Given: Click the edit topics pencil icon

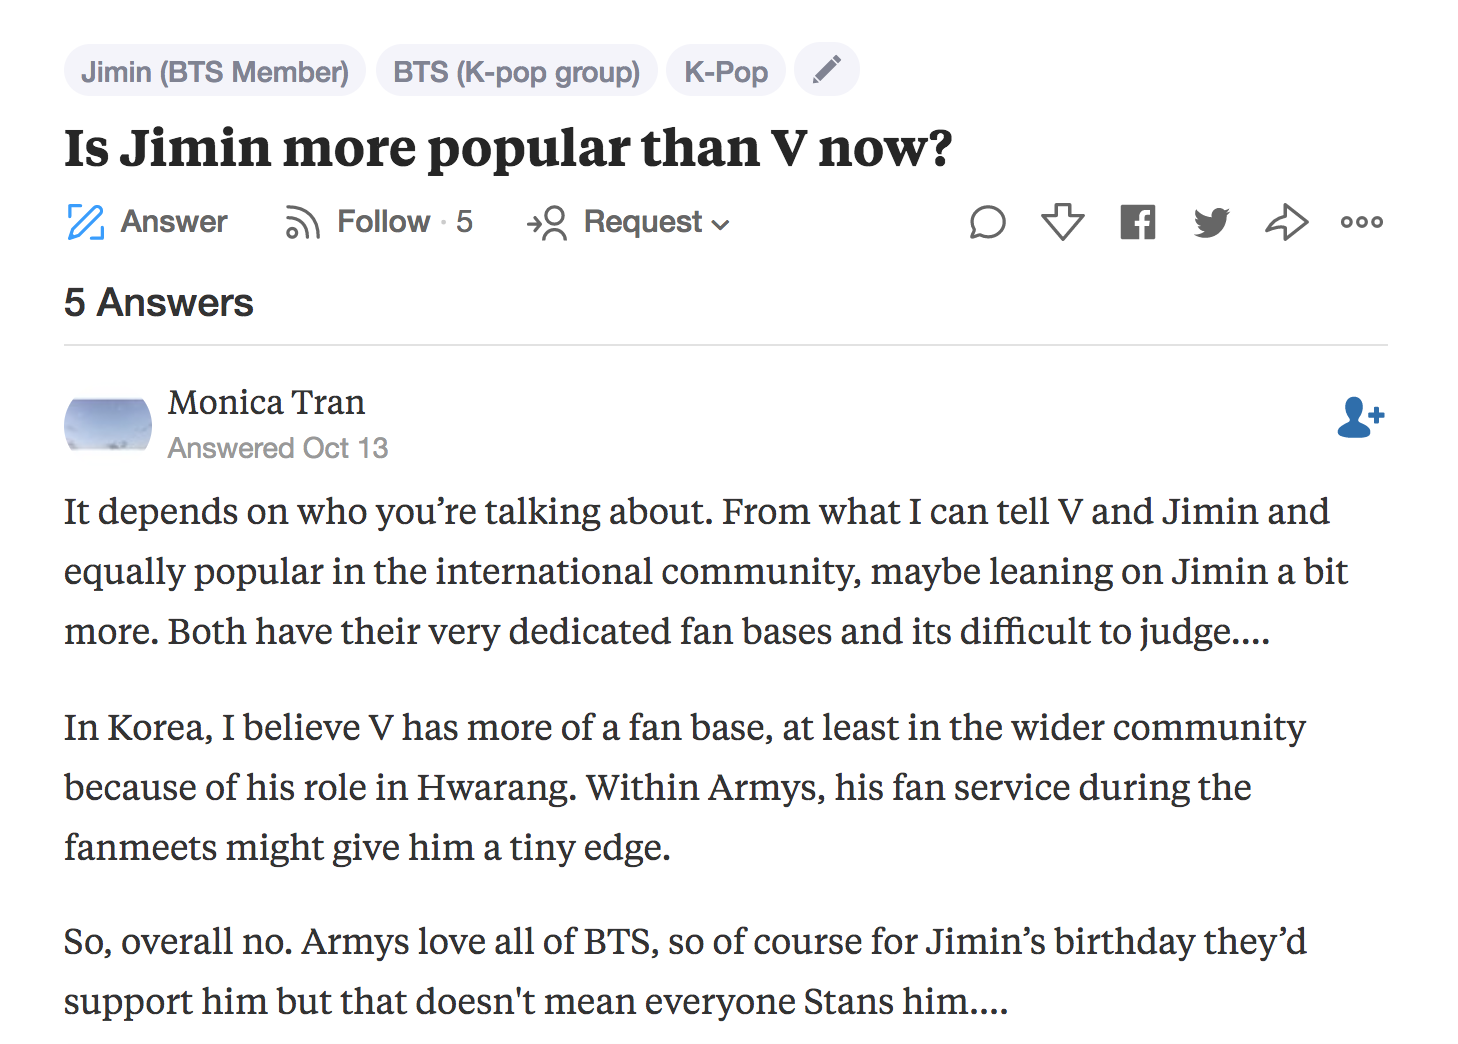Looking at the screenshot, I should [826, 70].
